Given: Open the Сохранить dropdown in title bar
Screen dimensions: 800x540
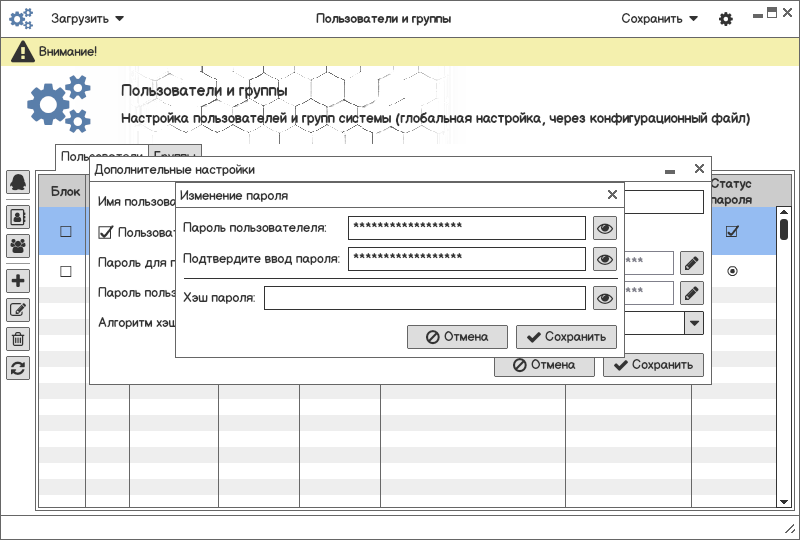Looking at the screenshot, I should click(659, 19).
